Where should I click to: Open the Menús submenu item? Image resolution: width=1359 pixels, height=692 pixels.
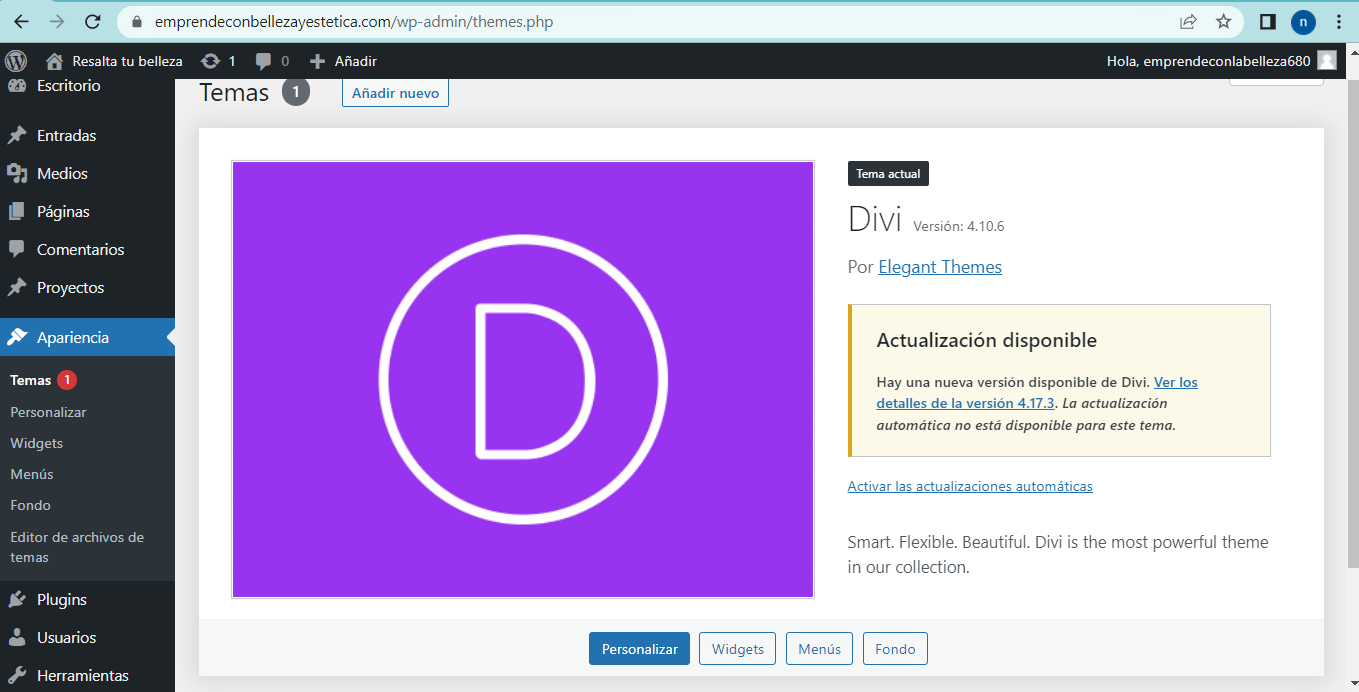(x=32, y=474)
